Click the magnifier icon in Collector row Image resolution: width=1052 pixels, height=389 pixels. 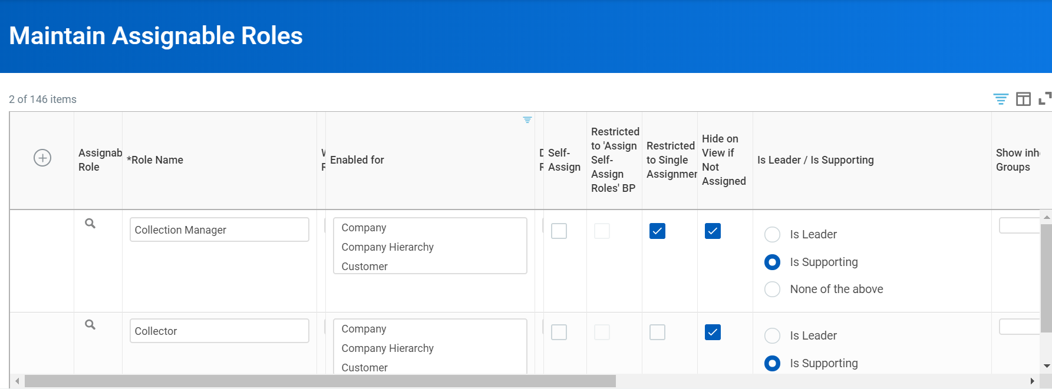coord(90,325)
